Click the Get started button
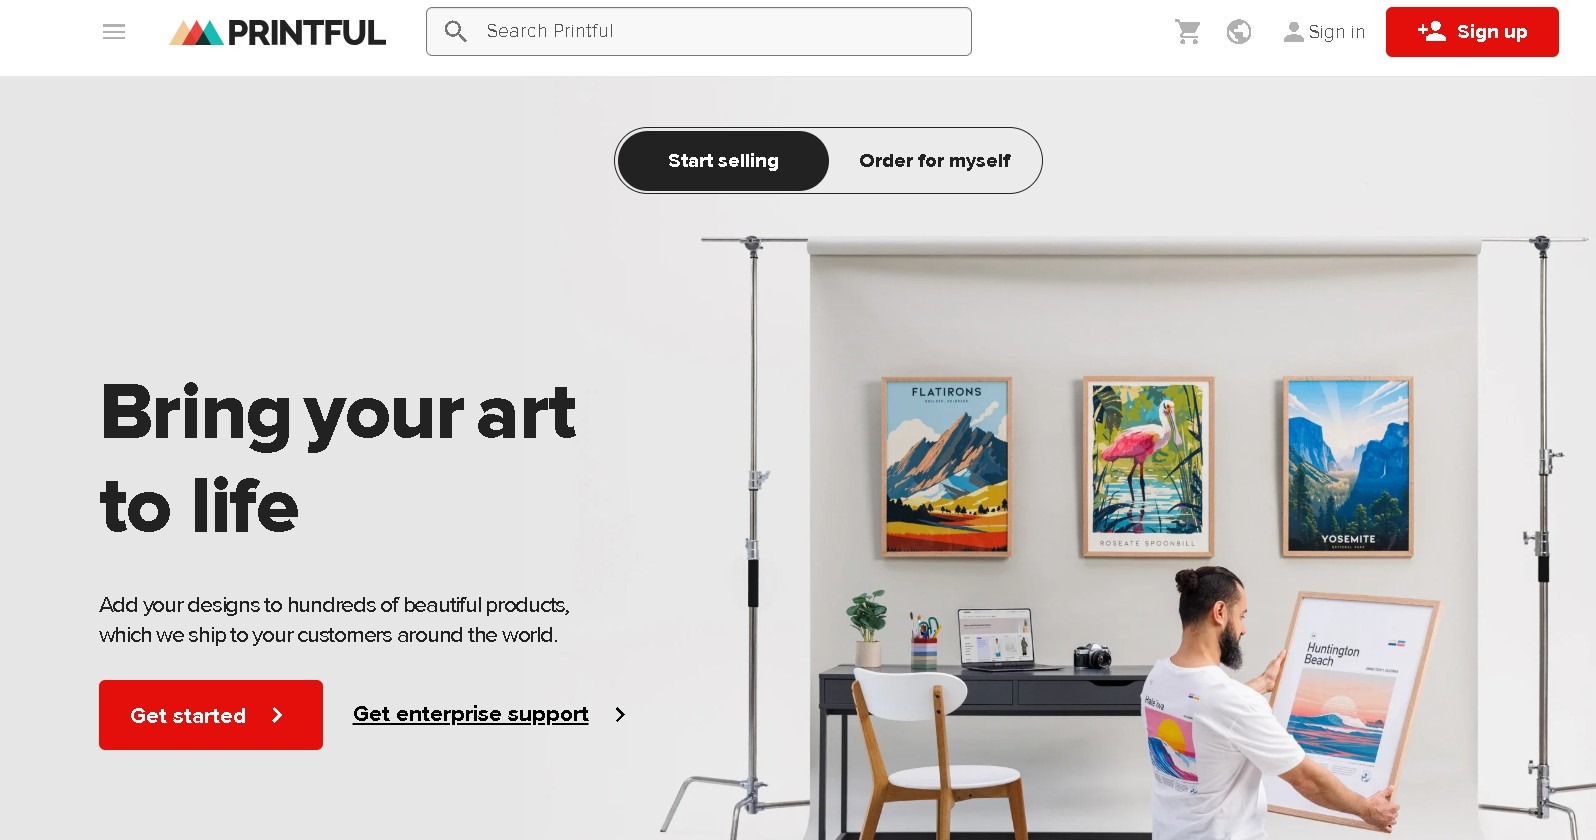The width and height of the screenshot is (1596, 840). pos(211,715)
